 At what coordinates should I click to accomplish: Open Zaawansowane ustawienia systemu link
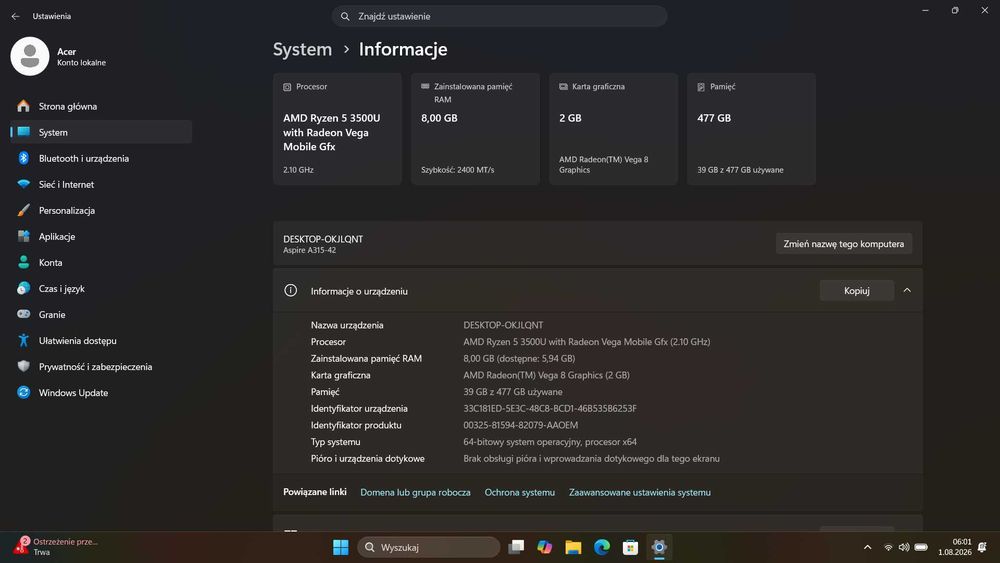(x=640, y=492)
